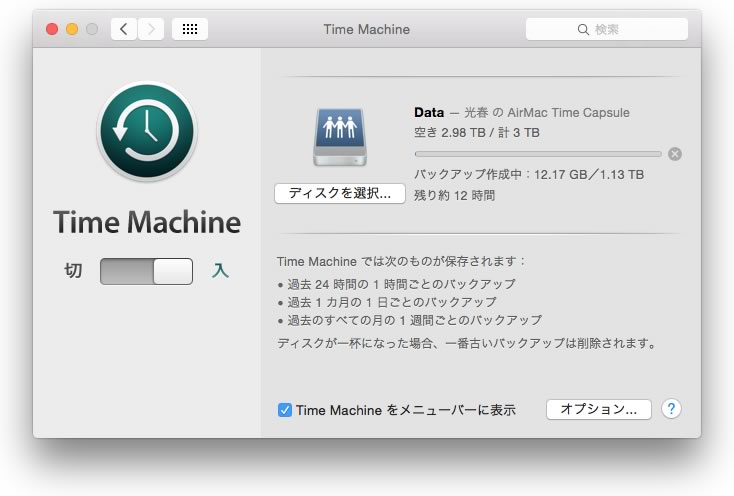
Task: Click the red close window button
Action: (52, 29)
